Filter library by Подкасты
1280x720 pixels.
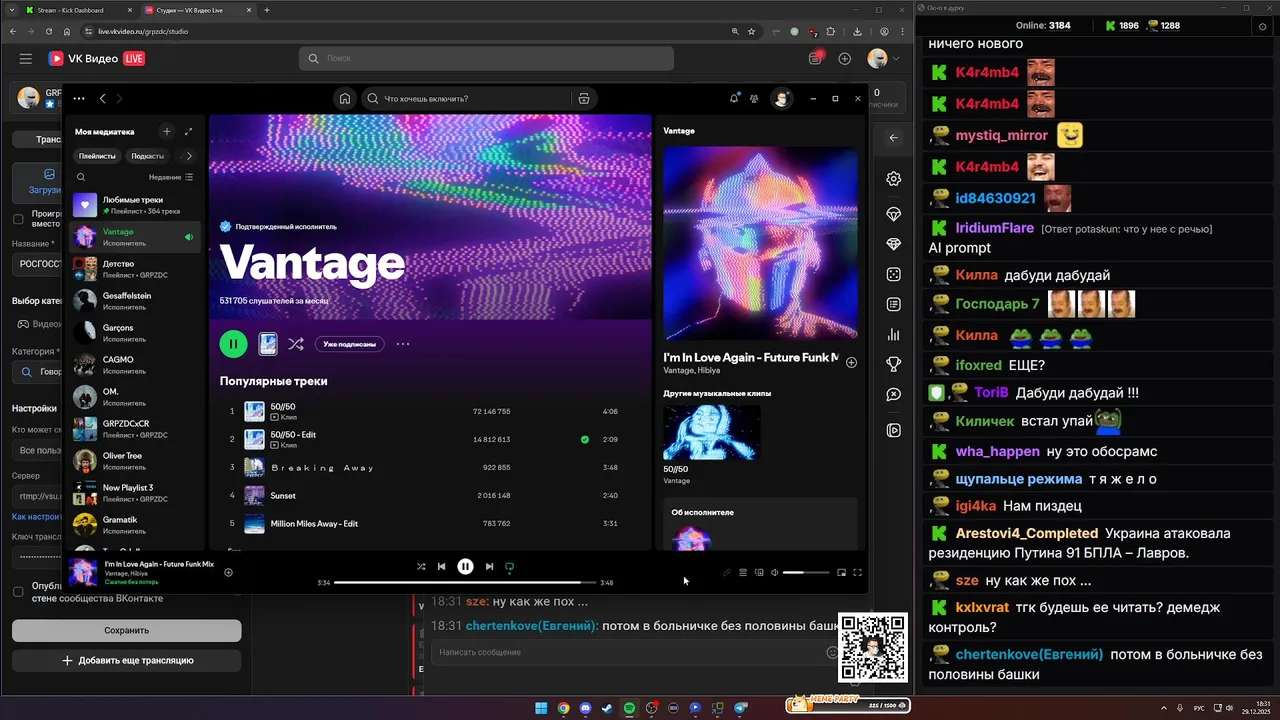tap(148, 156)
